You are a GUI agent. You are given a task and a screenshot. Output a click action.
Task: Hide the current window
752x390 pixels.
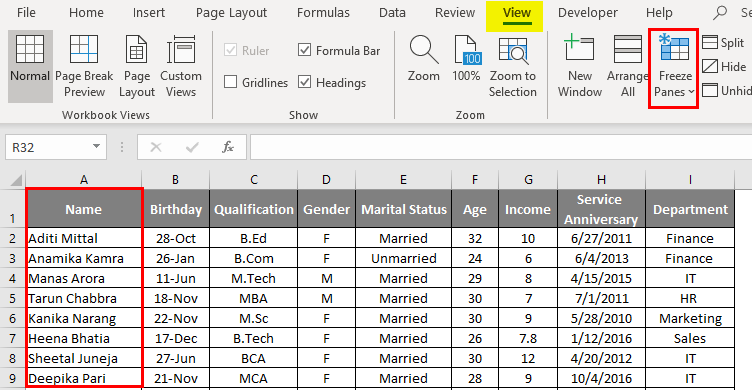point(724,66)
